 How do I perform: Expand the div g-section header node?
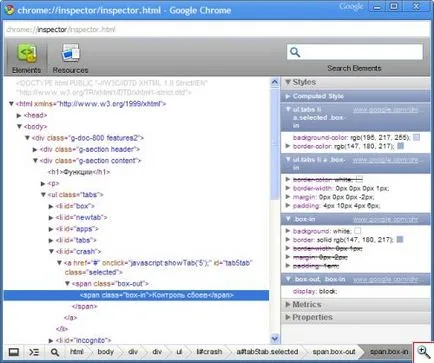tap(35, 149)
